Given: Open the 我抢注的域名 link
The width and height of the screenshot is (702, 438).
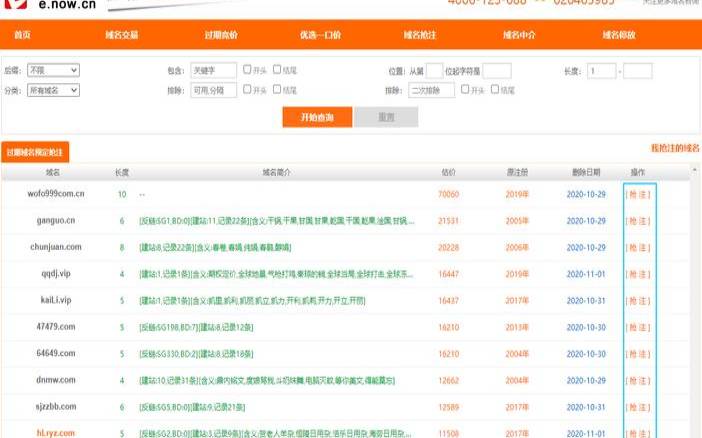Looking at the screenshot, I should 675,148.
